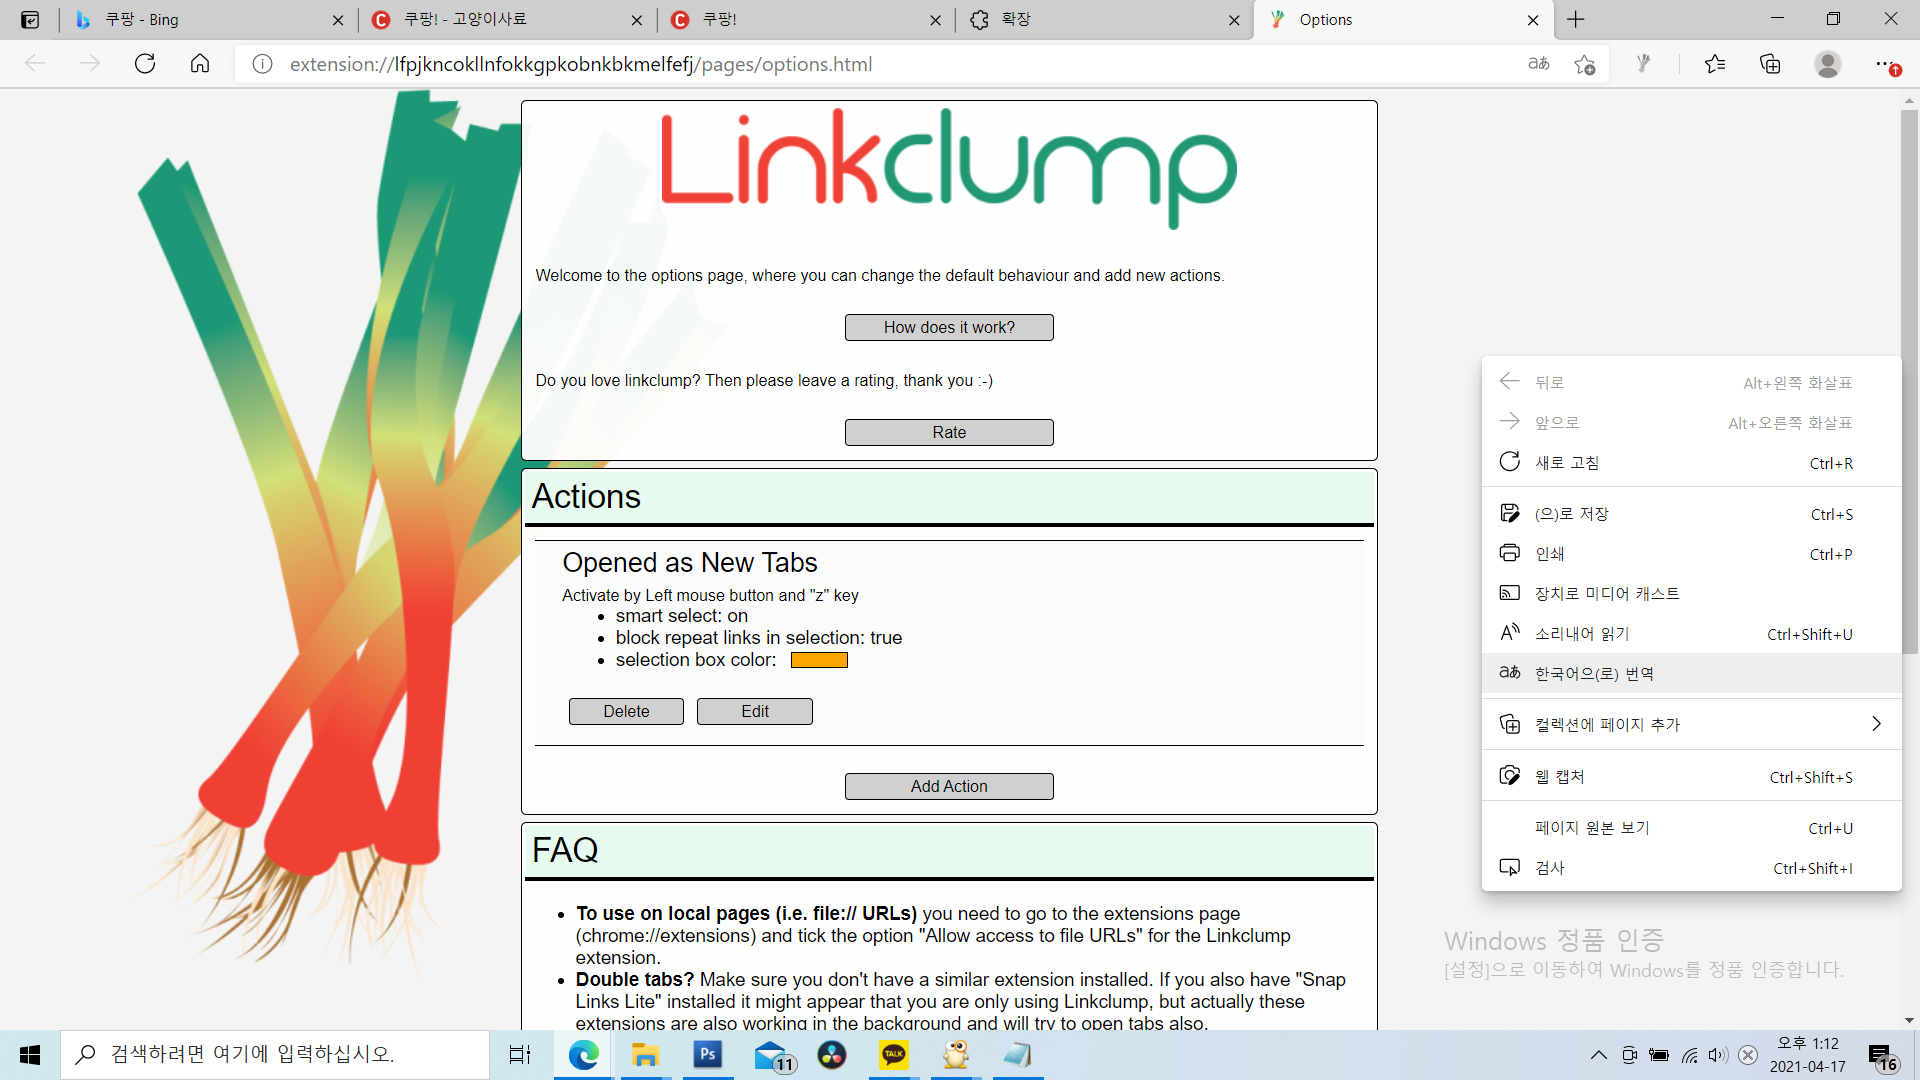1920x1080 pixels.
Task: Open Windows Start menu
Action: point(30,1055)
